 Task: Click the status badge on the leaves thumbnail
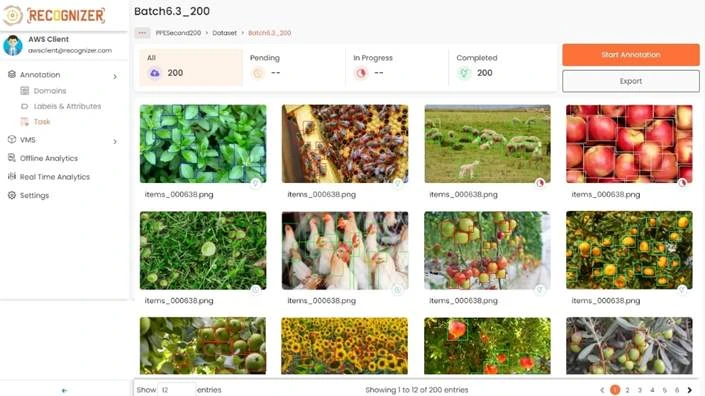[255, 183]
